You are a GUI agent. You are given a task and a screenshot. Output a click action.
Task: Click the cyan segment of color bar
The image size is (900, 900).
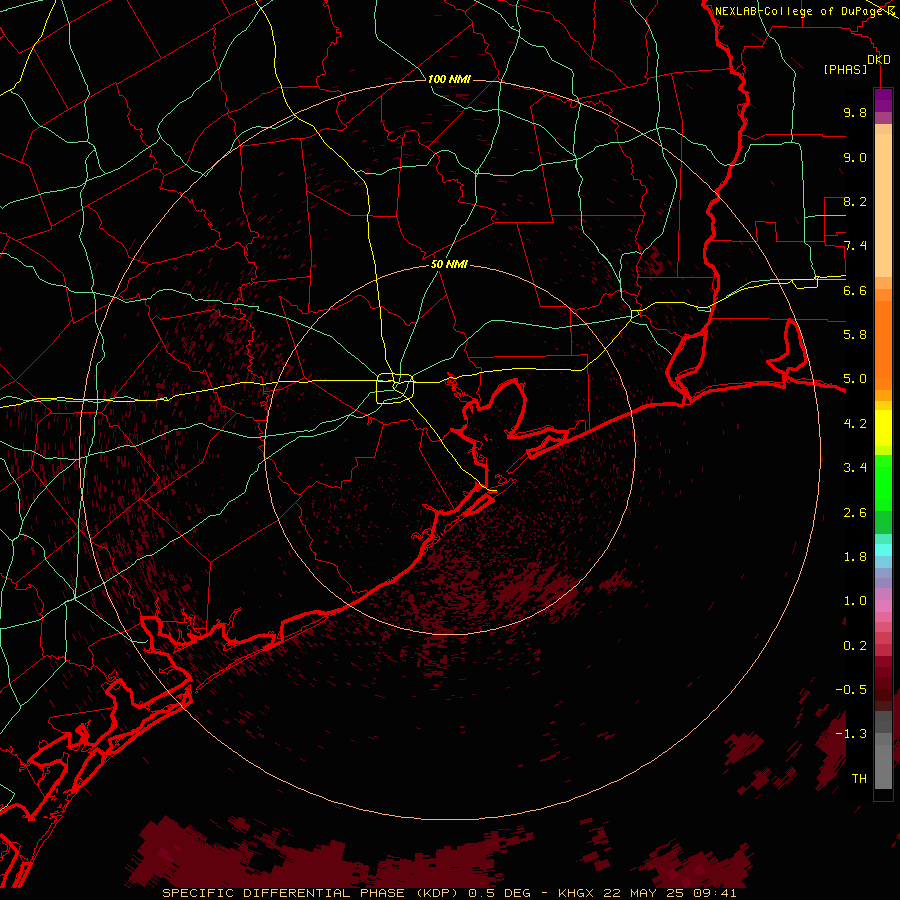point(883,550)
